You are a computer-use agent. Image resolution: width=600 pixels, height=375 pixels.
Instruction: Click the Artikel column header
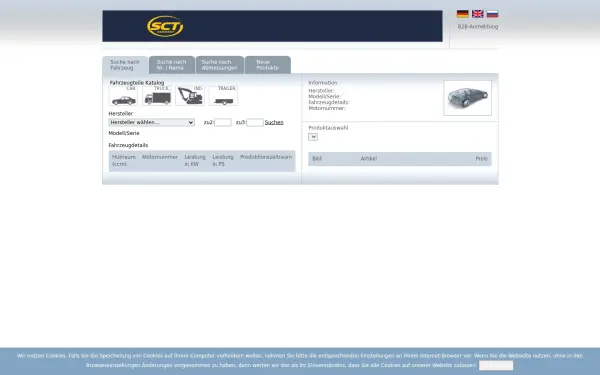coord(368,158)
